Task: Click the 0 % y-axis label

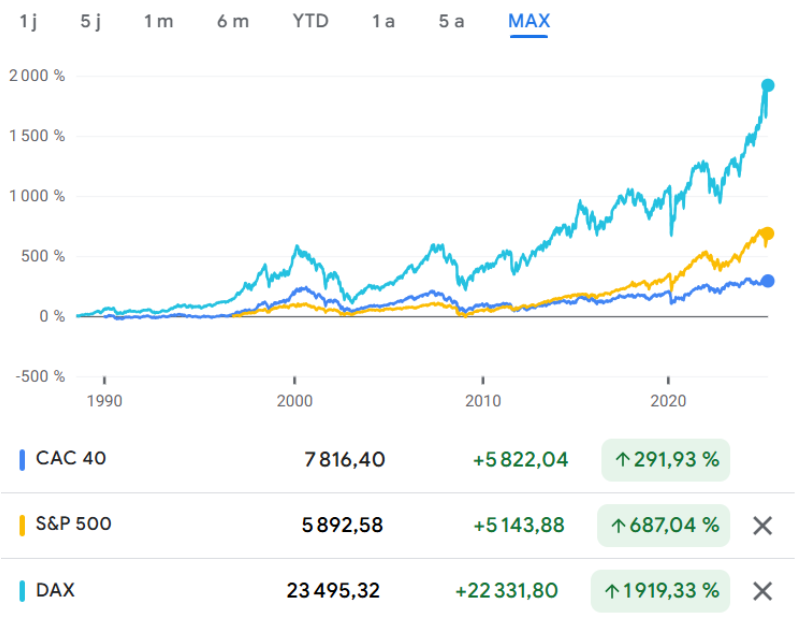Action: [52, 317]
